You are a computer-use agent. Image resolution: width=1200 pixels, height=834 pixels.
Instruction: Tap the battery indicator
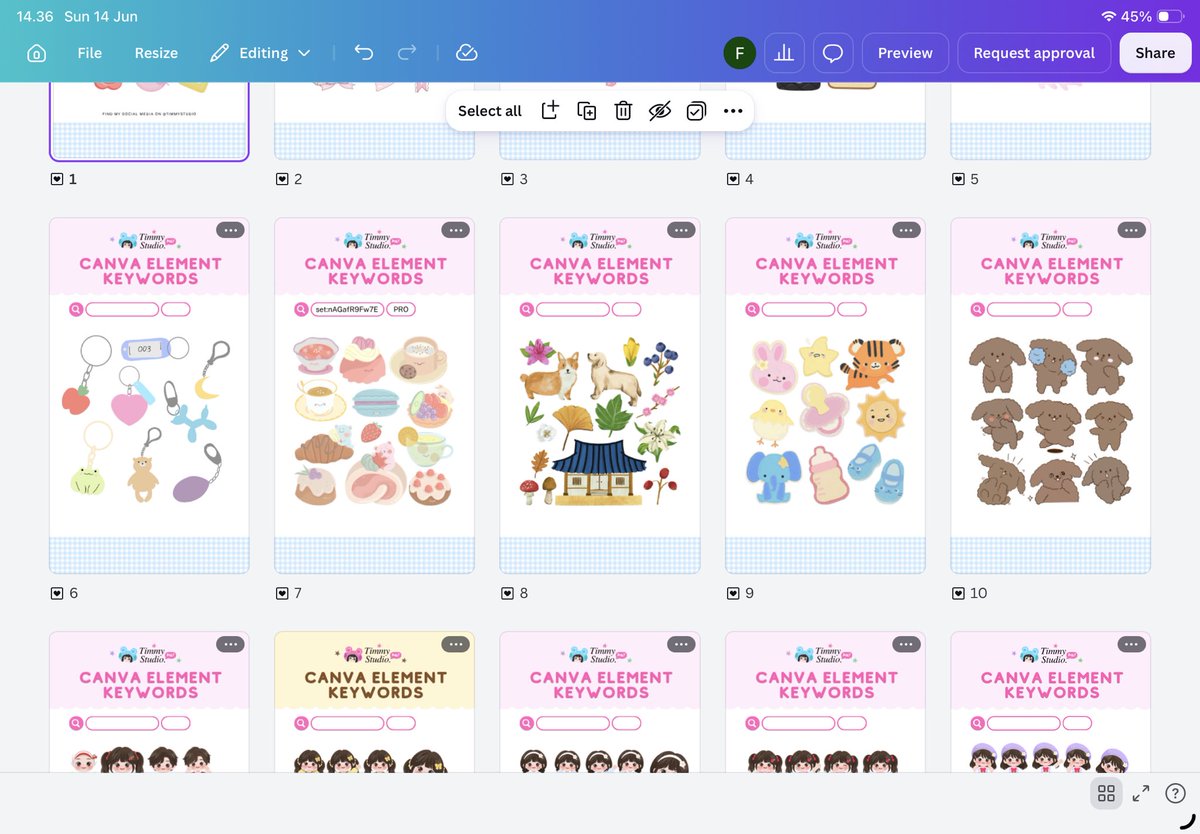pos(1170,16)
